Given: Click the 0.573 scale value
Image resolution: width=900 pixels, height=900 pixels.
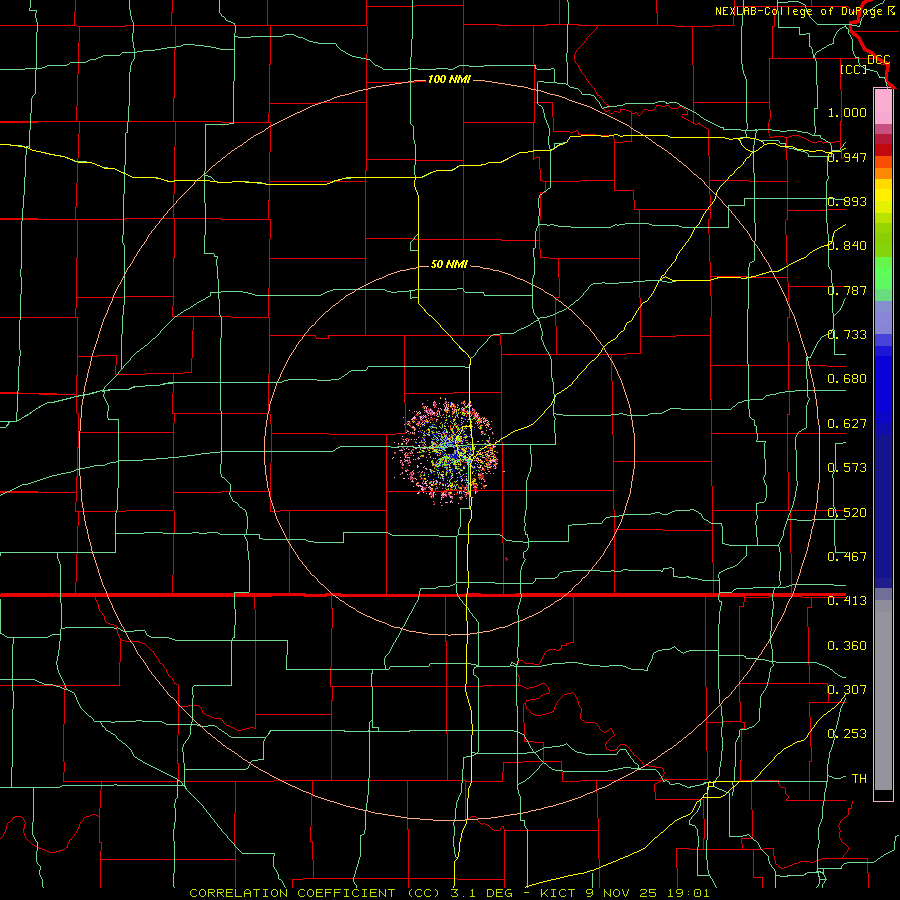Looking at the screenshot, I should [847, 468].
